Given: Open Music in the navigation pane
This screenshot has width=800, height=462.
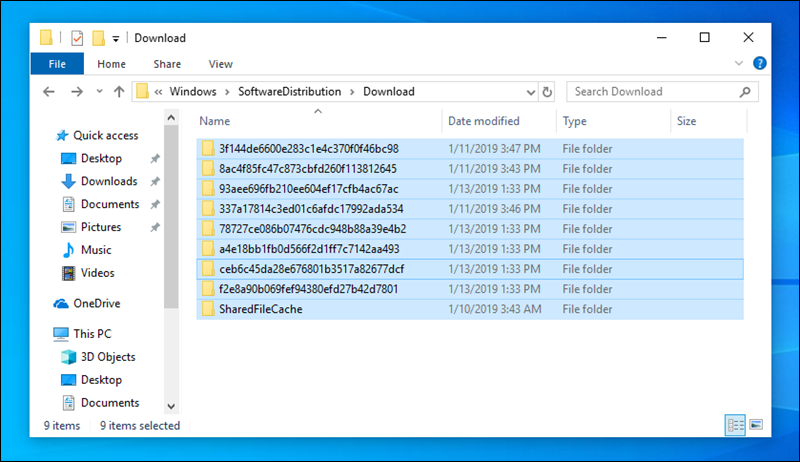Looking at the screenshot, I should [x=86, y=250].
